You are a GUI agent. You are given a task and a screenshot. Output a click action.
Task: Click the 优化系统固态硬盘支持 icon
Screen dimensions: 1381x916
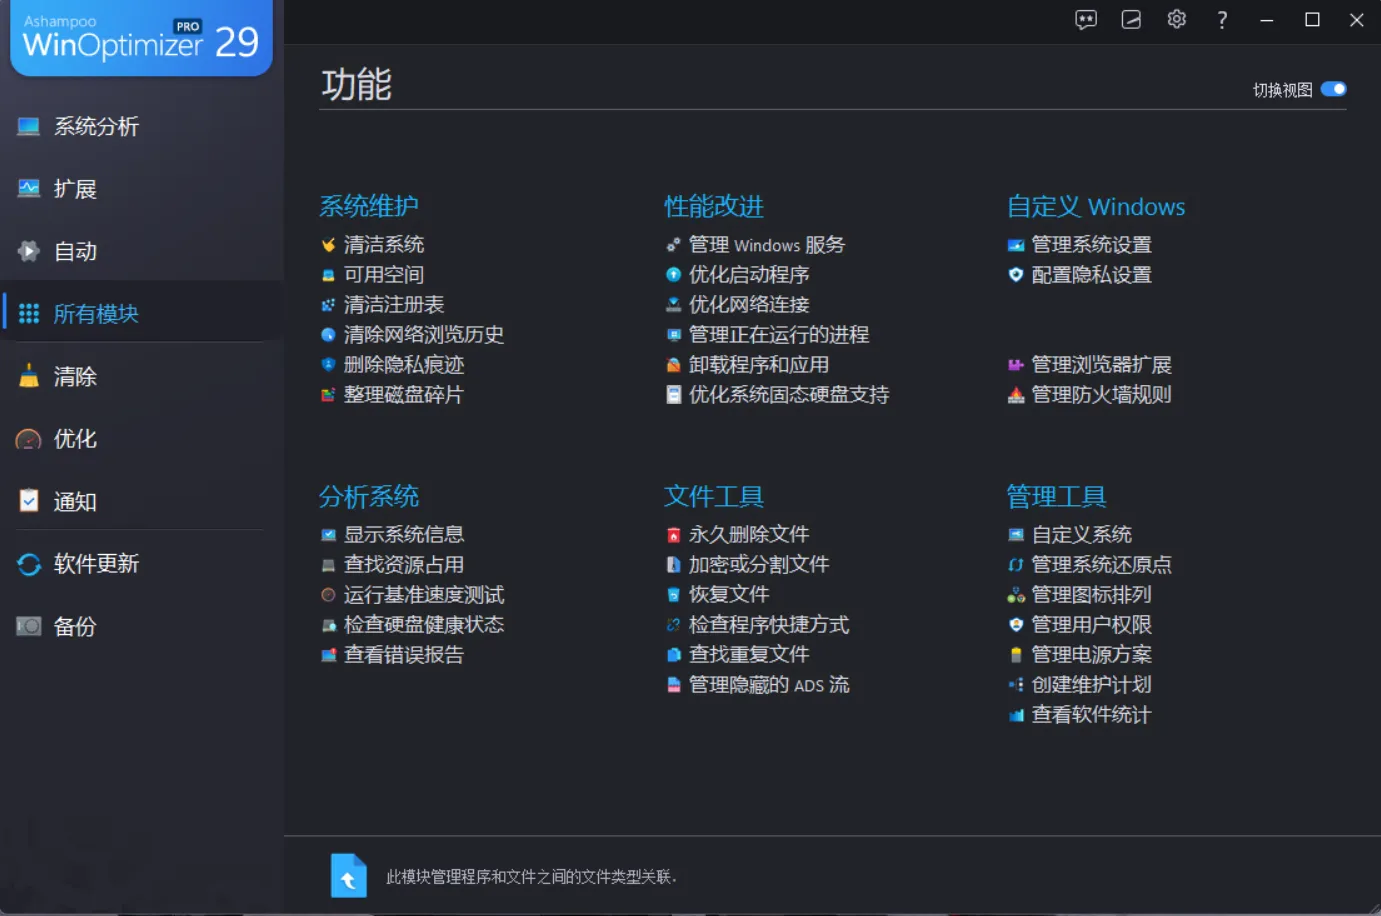tap(674, 395)
